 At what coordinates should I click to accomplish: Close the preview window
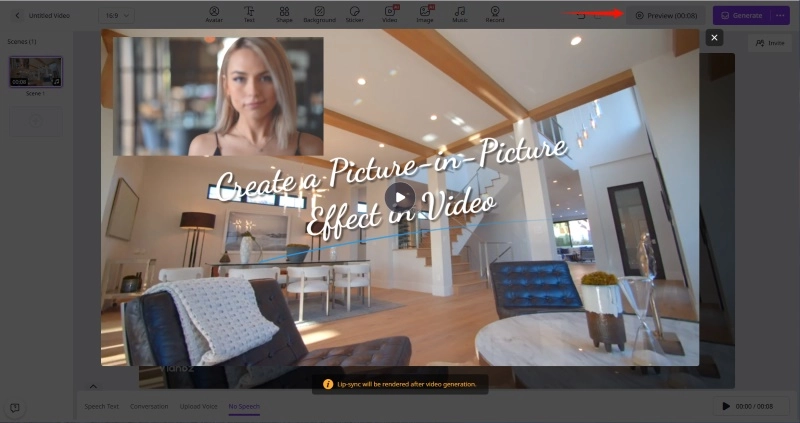[x=714, y=37]
